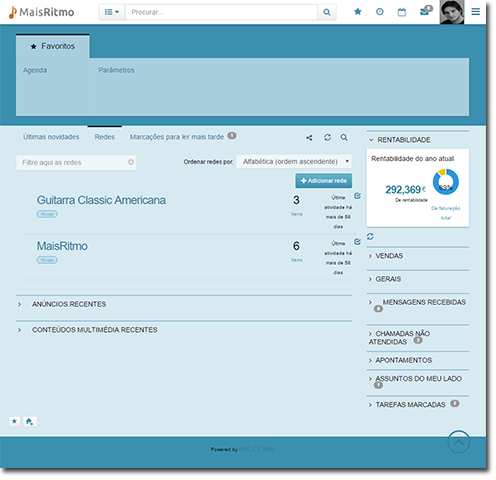This screenshot has width=496, height=480.
Task: Expand the Vendas panel
Action: pos(386,256)
